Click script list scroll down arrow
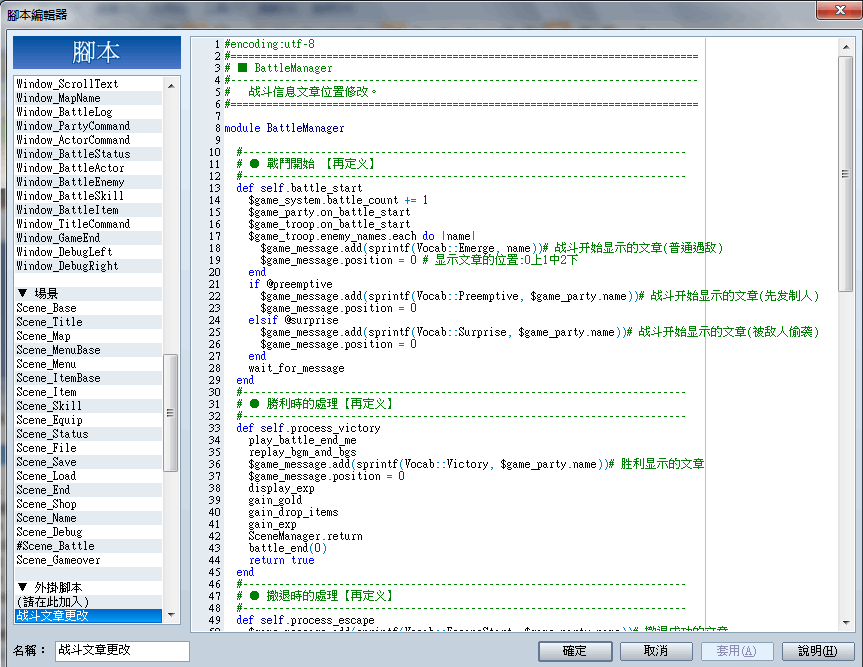Image resolution: width=863 pixels, height=667 pixels. pyautogui.click(x=171, y=615)
